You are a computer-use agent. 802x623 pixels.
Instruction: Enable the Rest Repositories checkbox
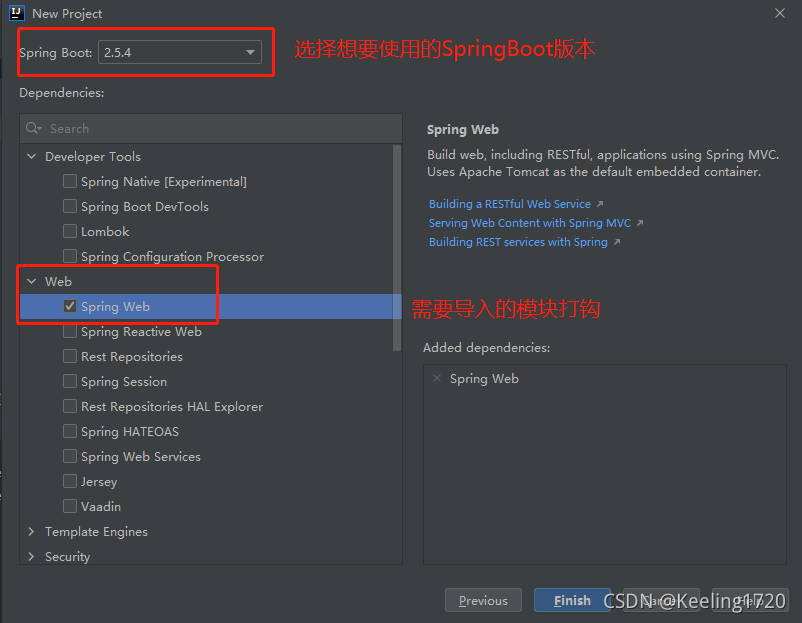point(70,356)
